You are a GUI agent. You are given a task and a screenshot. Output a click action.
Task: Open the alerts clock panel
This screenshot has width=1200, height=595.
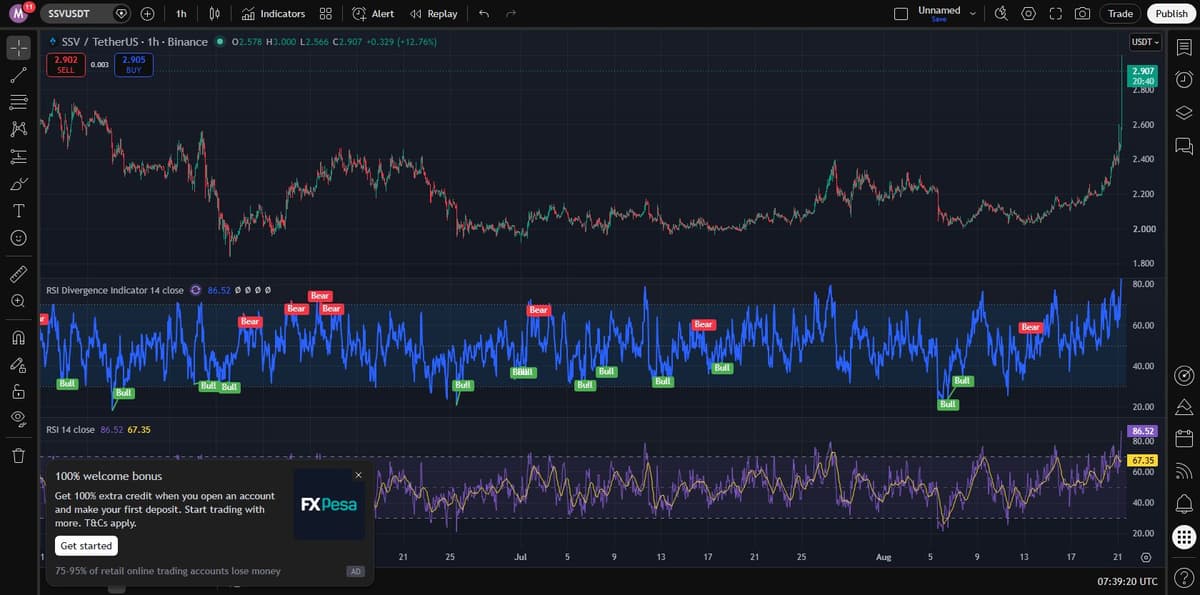tap(1184, 80)
